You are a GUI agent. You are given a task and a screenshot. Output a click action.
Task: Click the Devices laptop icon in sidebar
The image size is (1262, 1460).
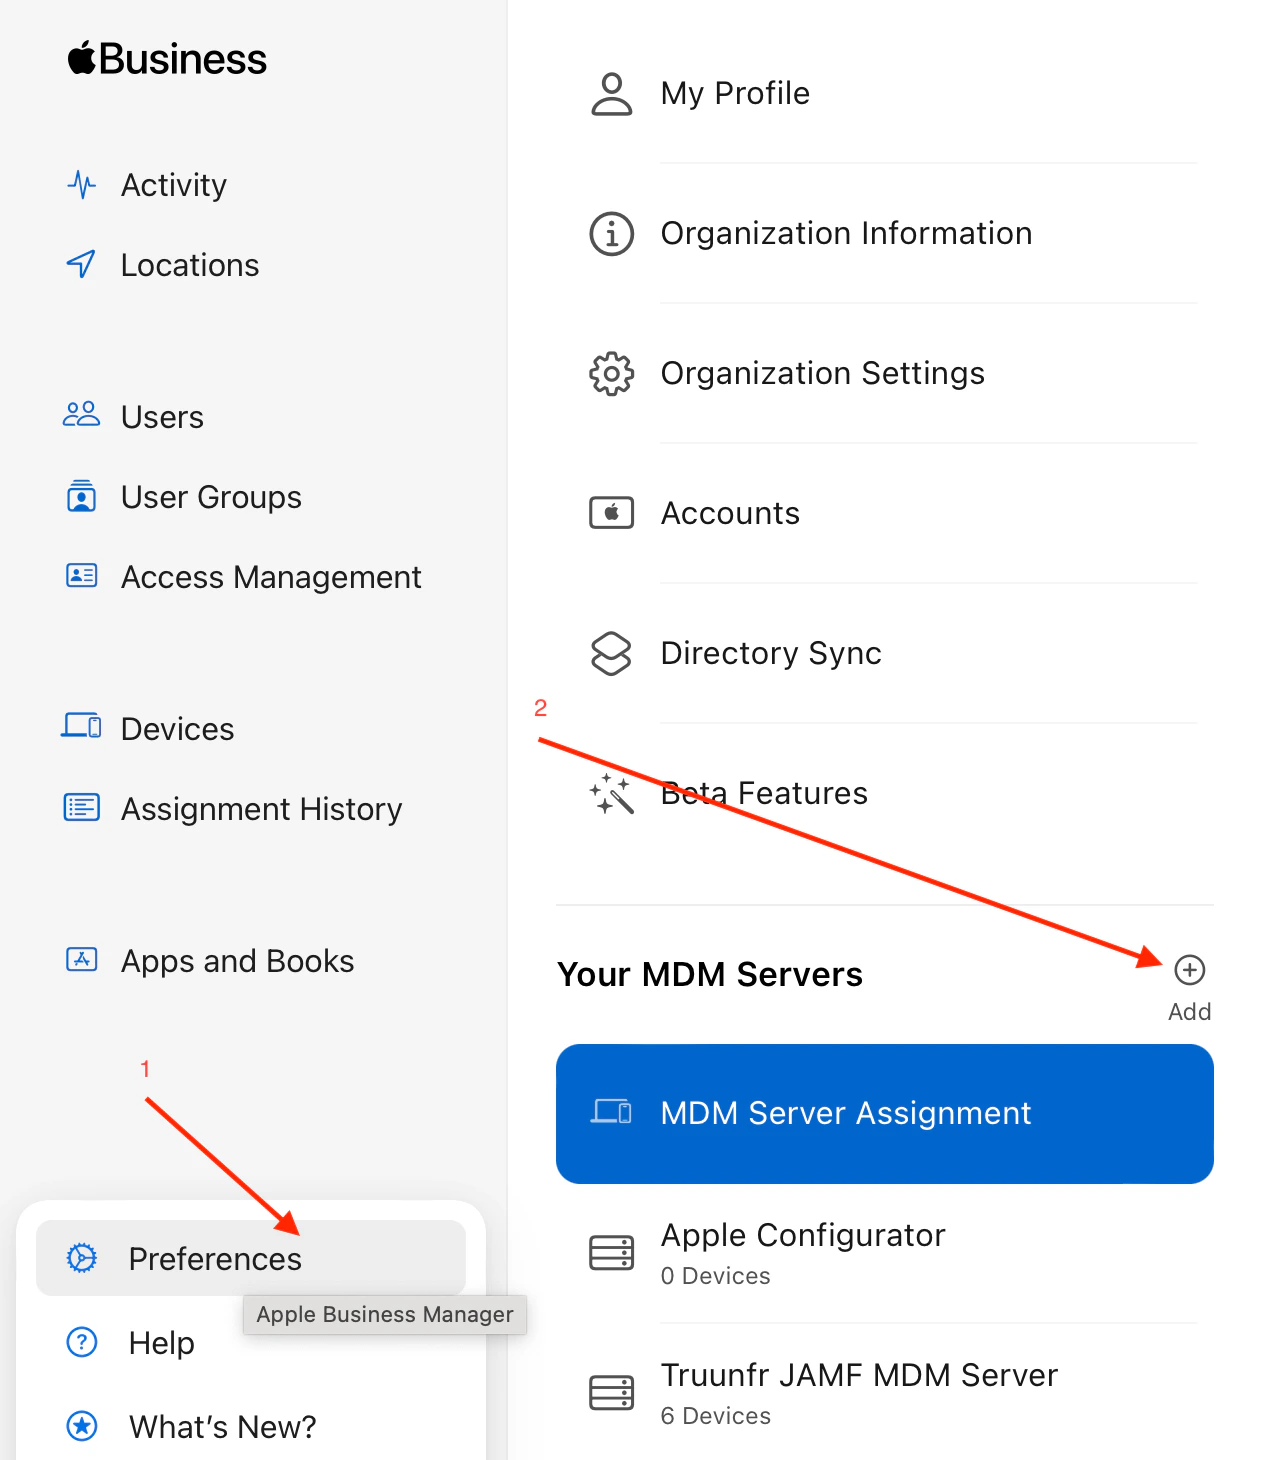81,726
